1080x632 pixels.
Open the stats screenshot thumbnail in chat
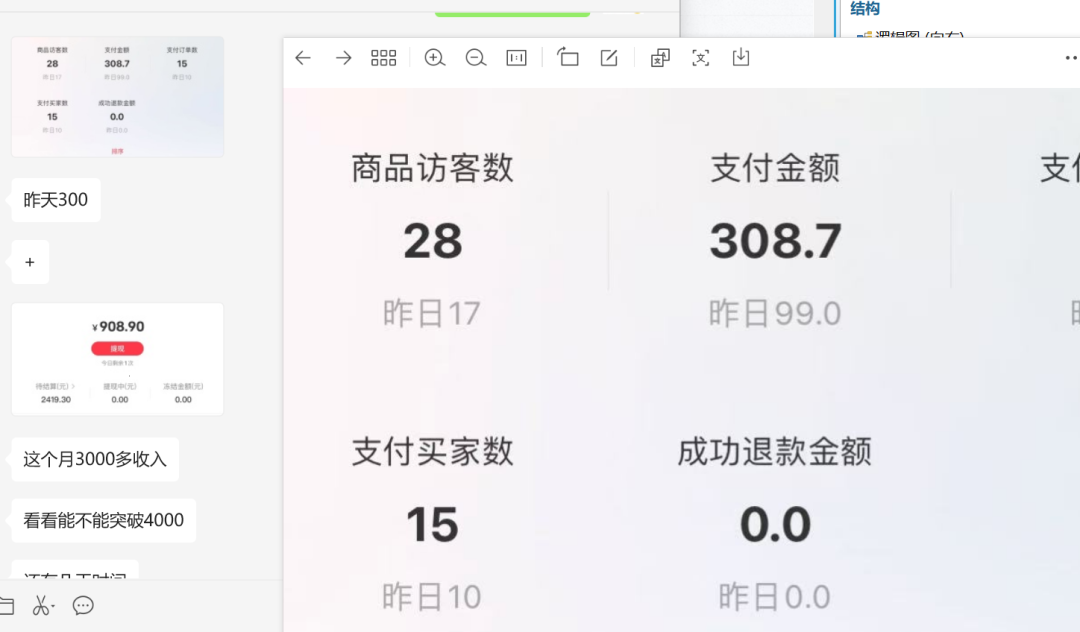pyautogui.click(x=117, y=97)
